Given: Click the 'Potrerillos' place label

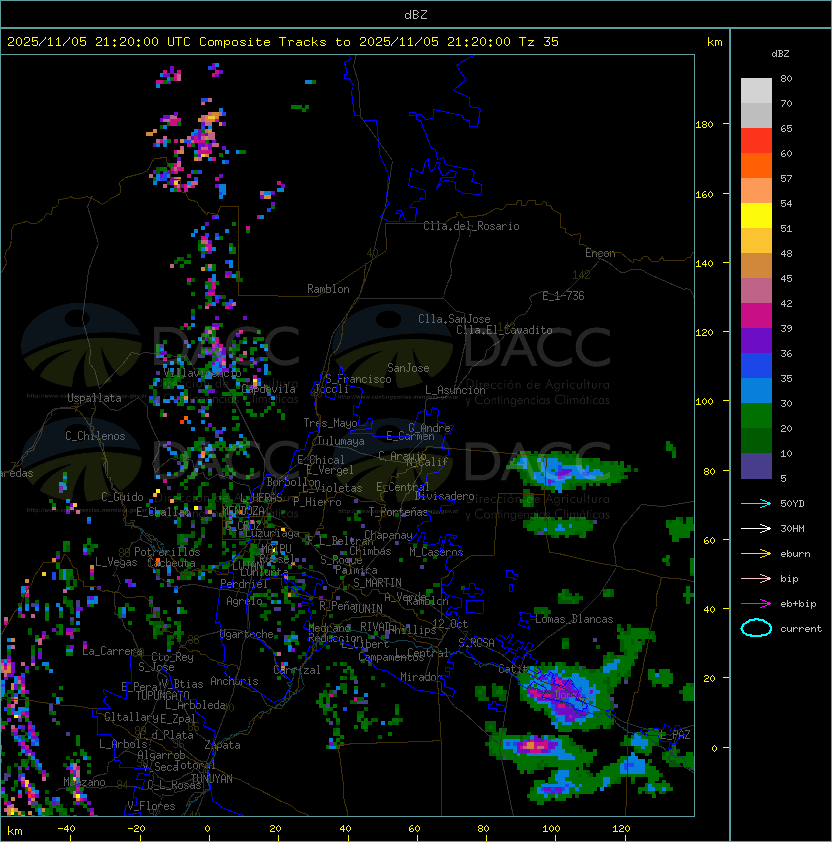Looking at the screenshot, I should click(x=167, y=552).
